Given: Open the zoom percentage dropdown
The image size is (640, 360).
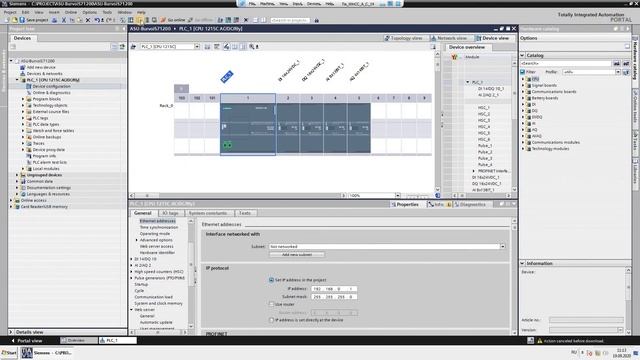Looking at the screenshot, I should point(398,196).
